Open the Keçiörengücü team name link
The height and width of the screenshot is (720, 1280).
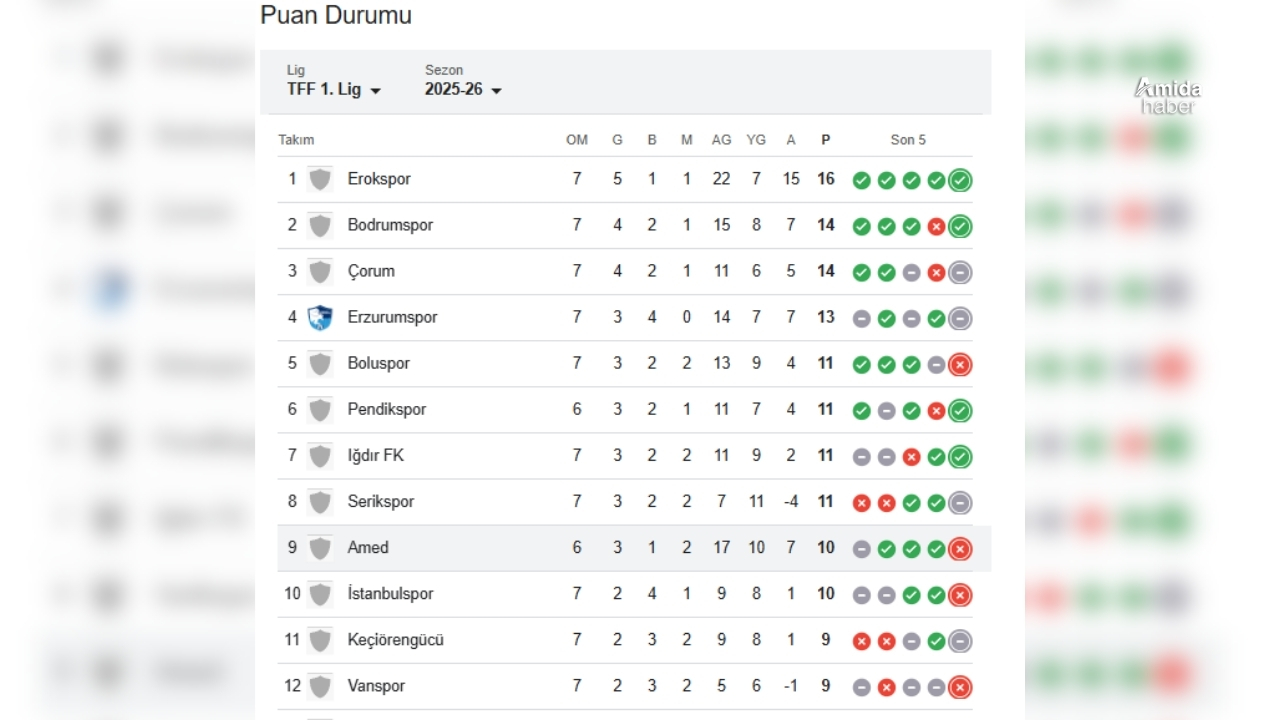(x=395, y=640)
